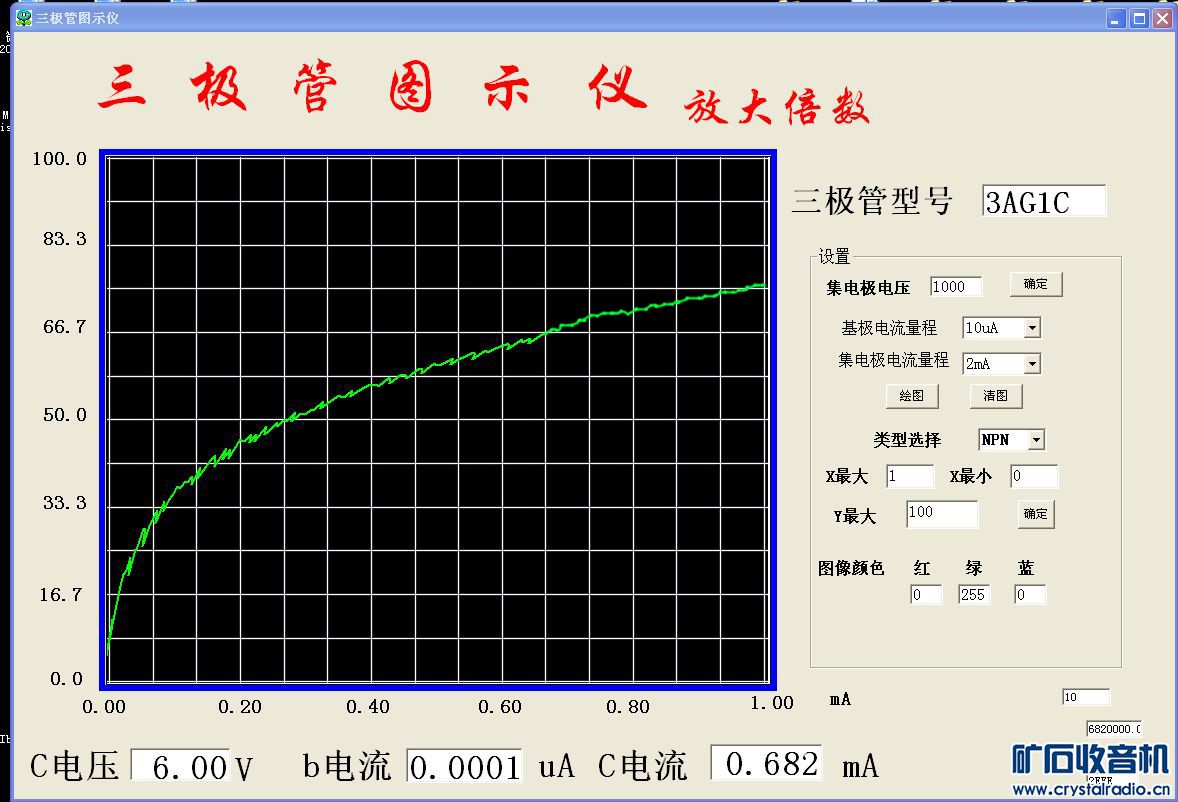Click the app icon in title bar

(24, 17)
